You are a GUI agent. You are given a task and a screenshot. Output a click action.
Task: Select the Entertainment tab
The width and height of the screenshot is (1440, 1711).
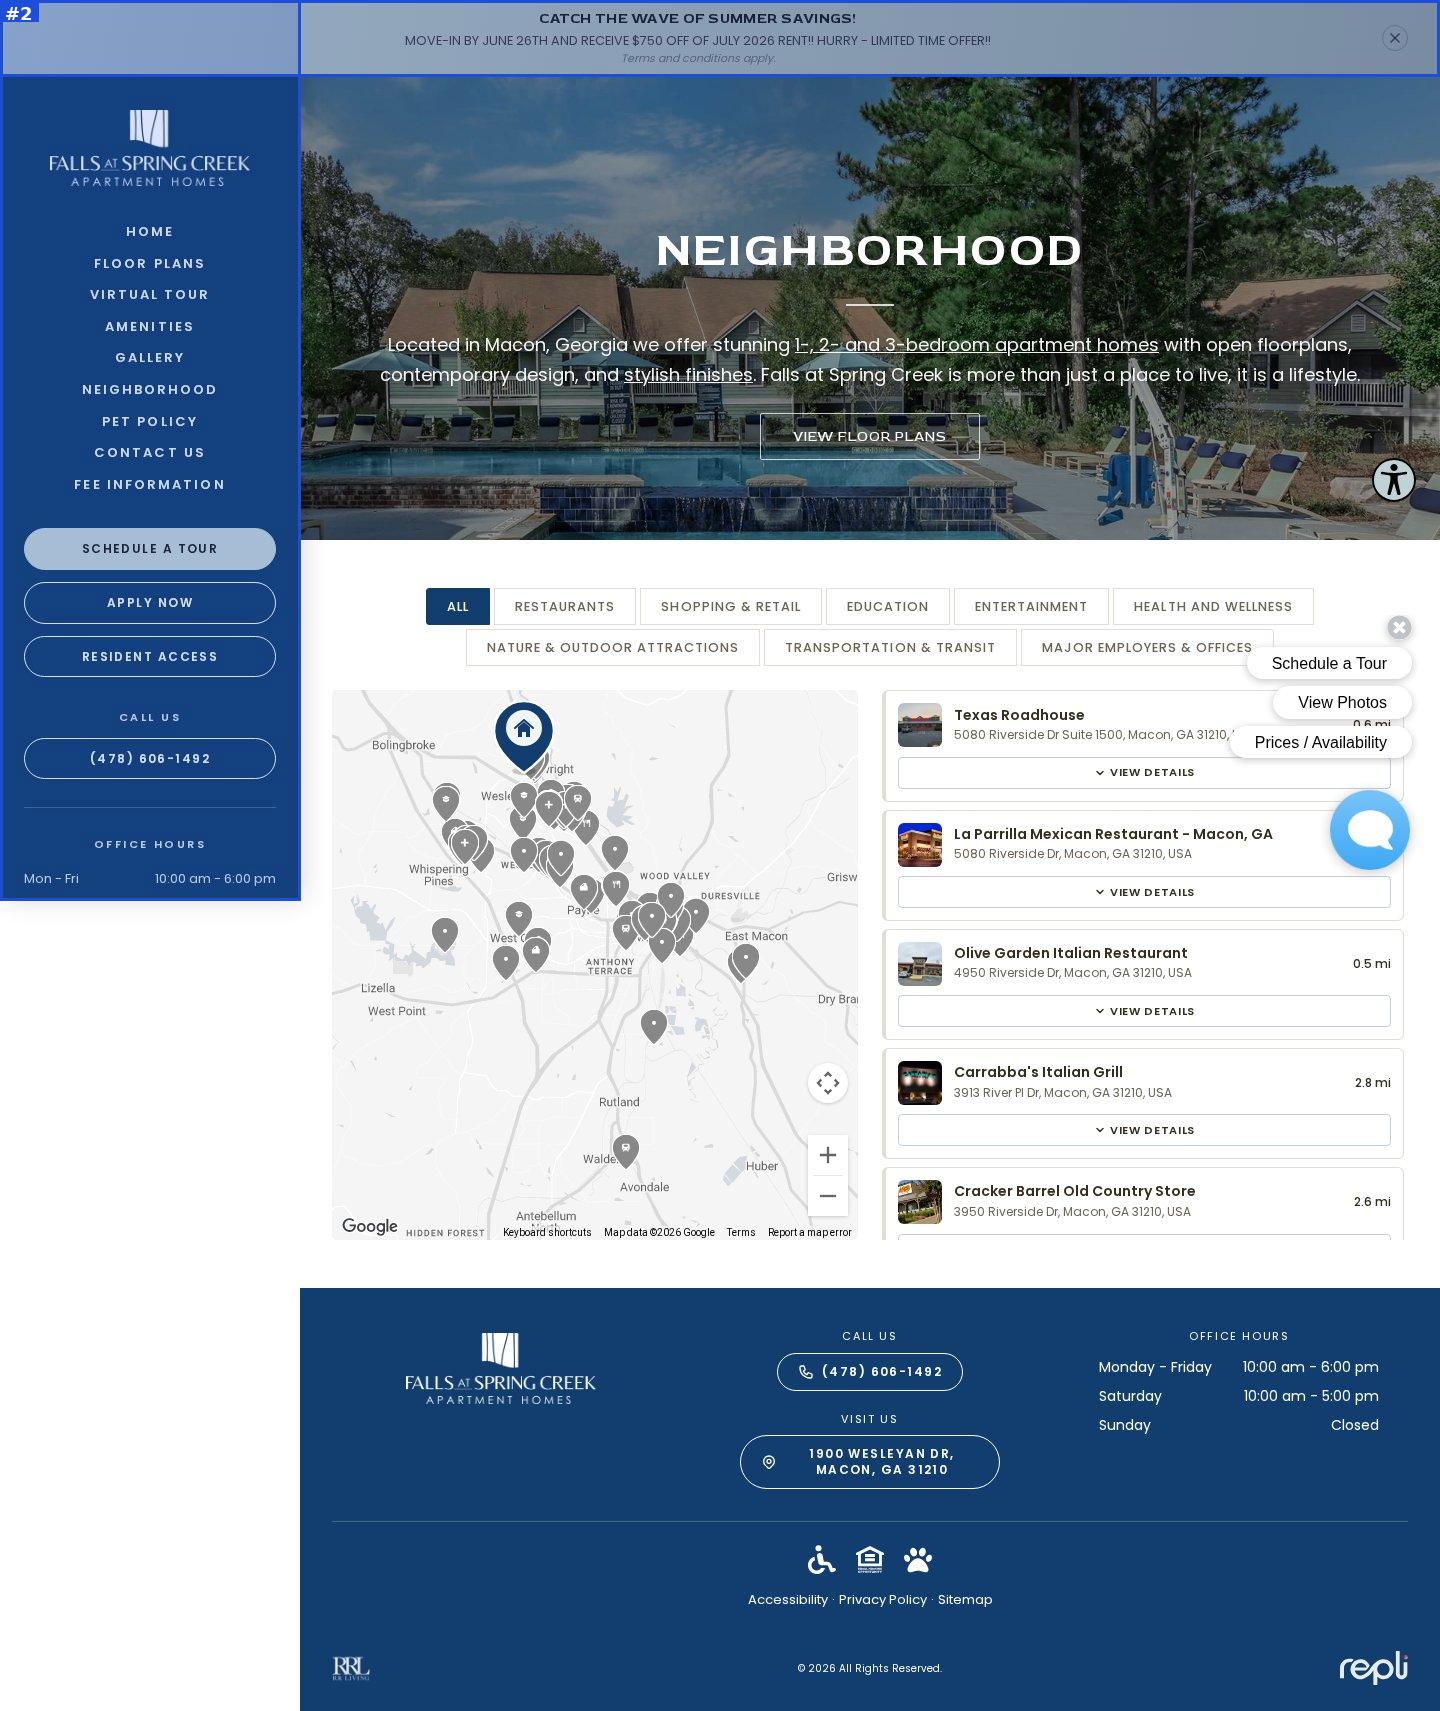pos(1031,607)
